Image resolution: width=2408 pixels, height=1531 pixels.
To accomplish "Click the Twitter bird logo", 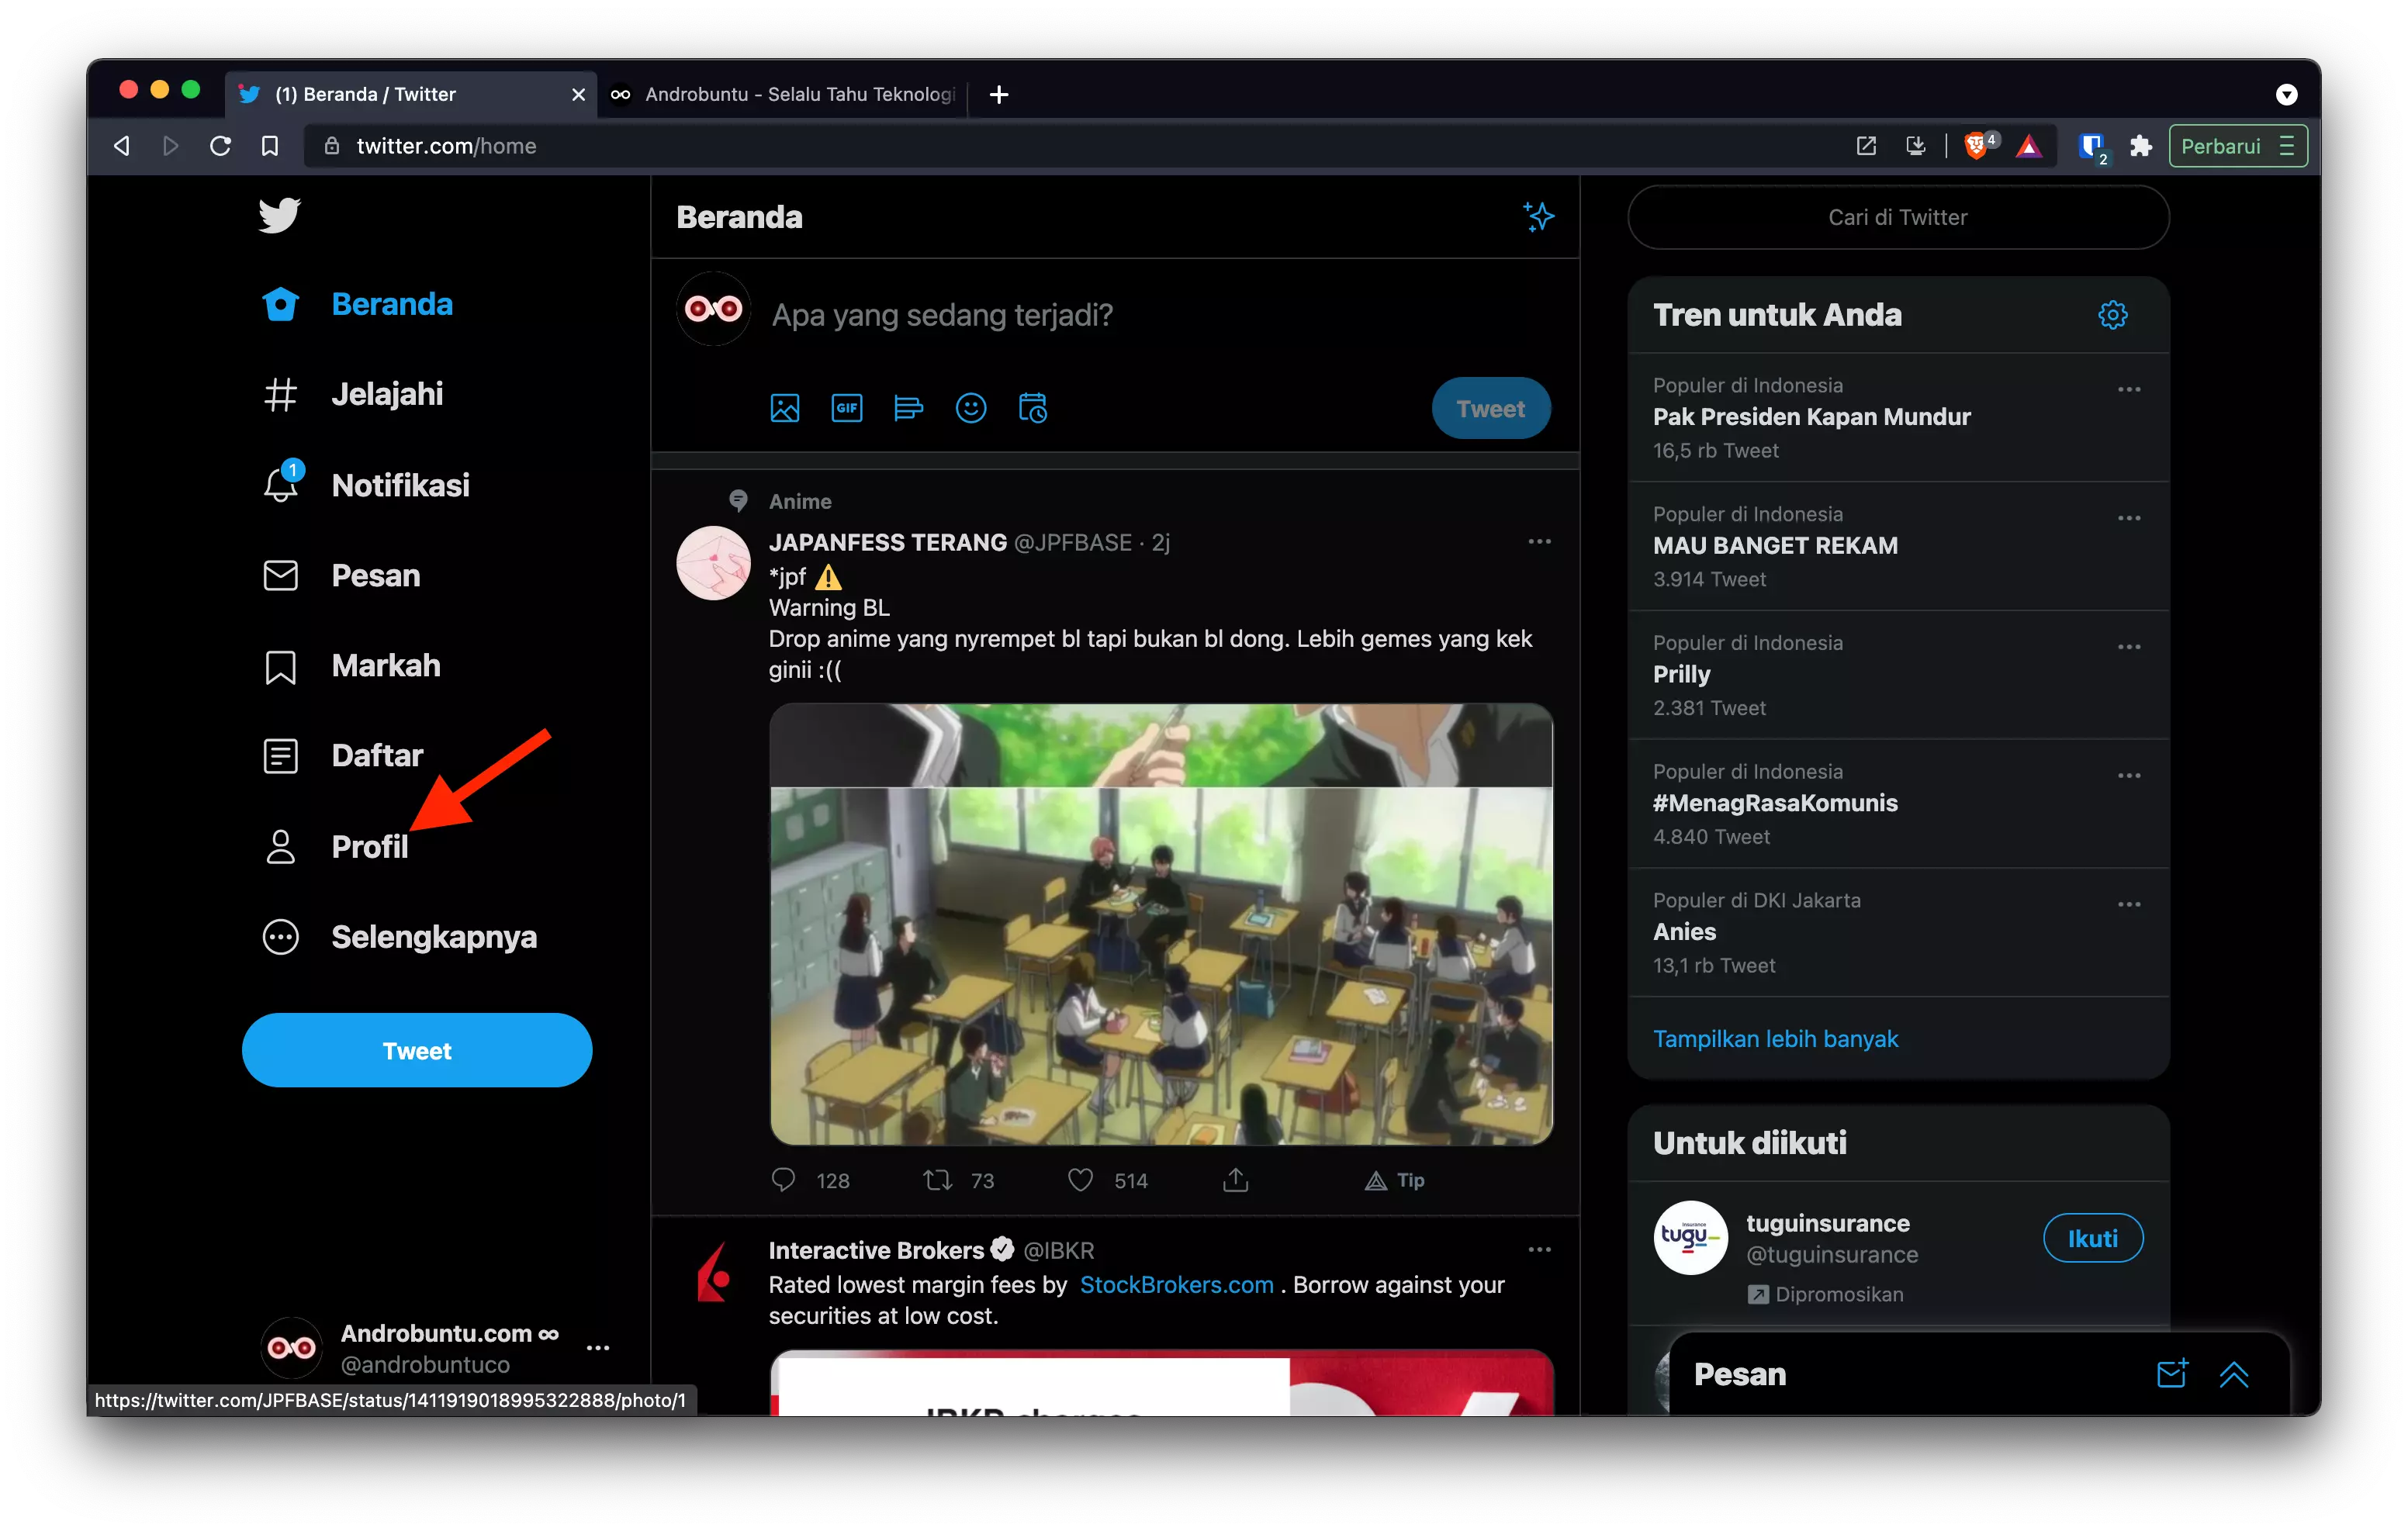I will point(279,215).
